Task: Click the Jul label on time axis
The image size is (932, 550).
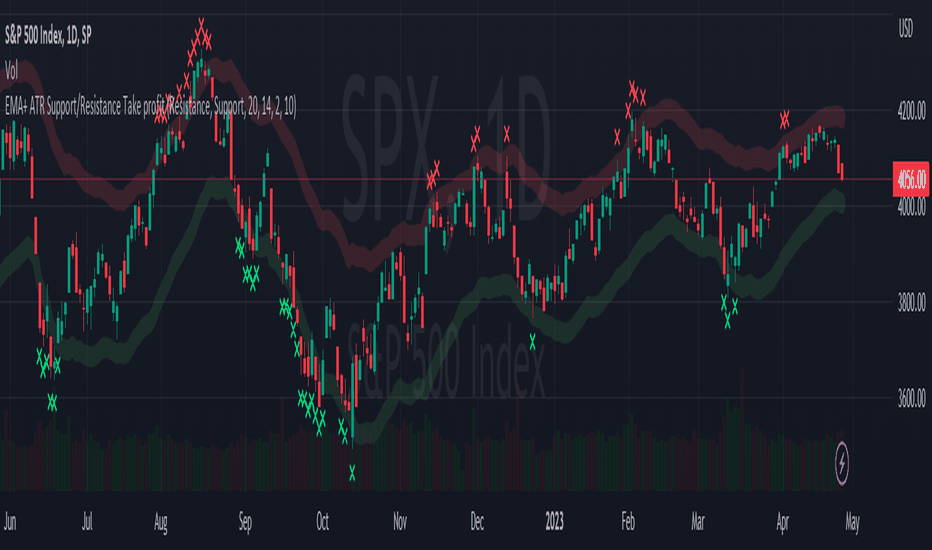Action: pos(87,522)
